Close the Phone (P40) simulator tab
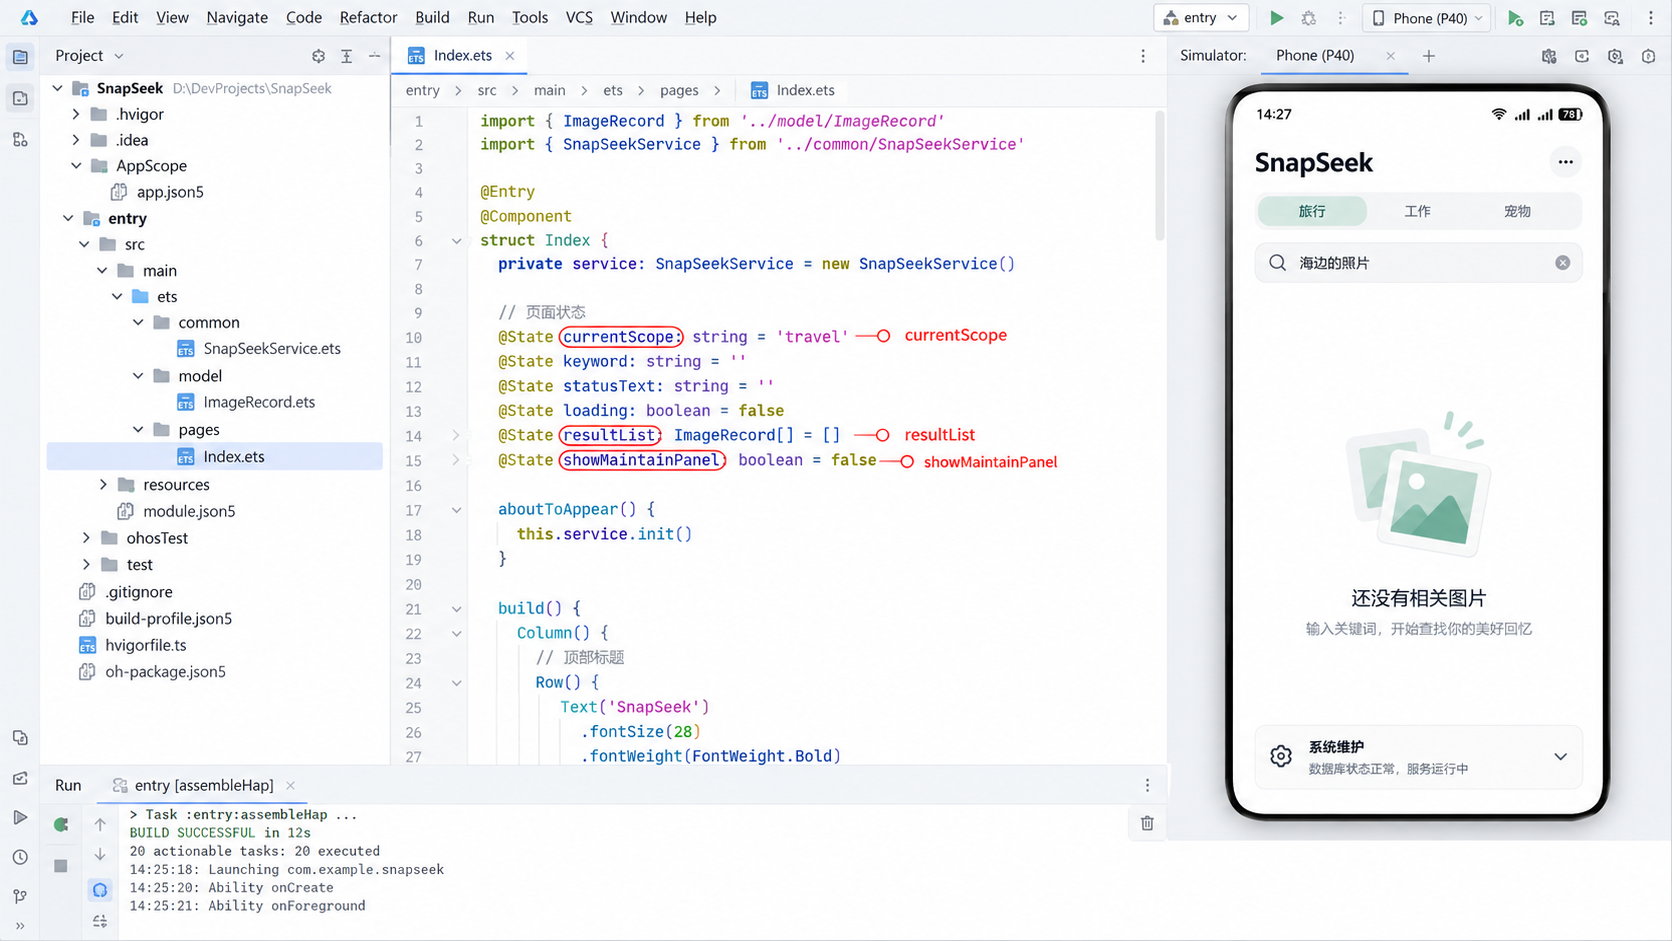Screen dimensions: 1672x941 tap(1390, 56)
